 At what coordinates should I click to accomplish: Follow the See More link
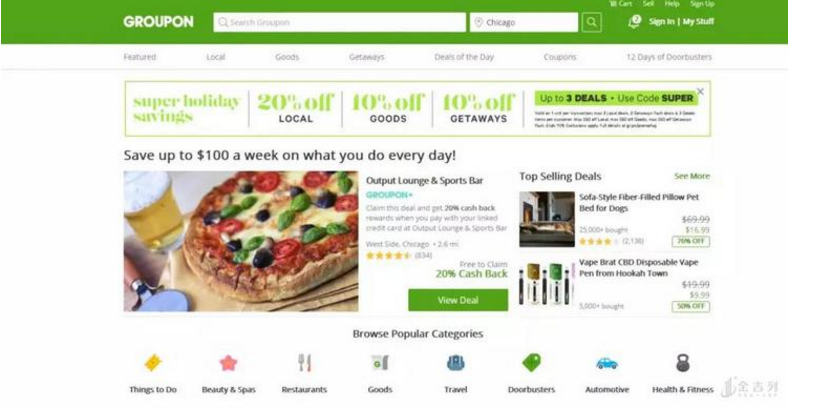pyautogui.click(x=692, y=176)
